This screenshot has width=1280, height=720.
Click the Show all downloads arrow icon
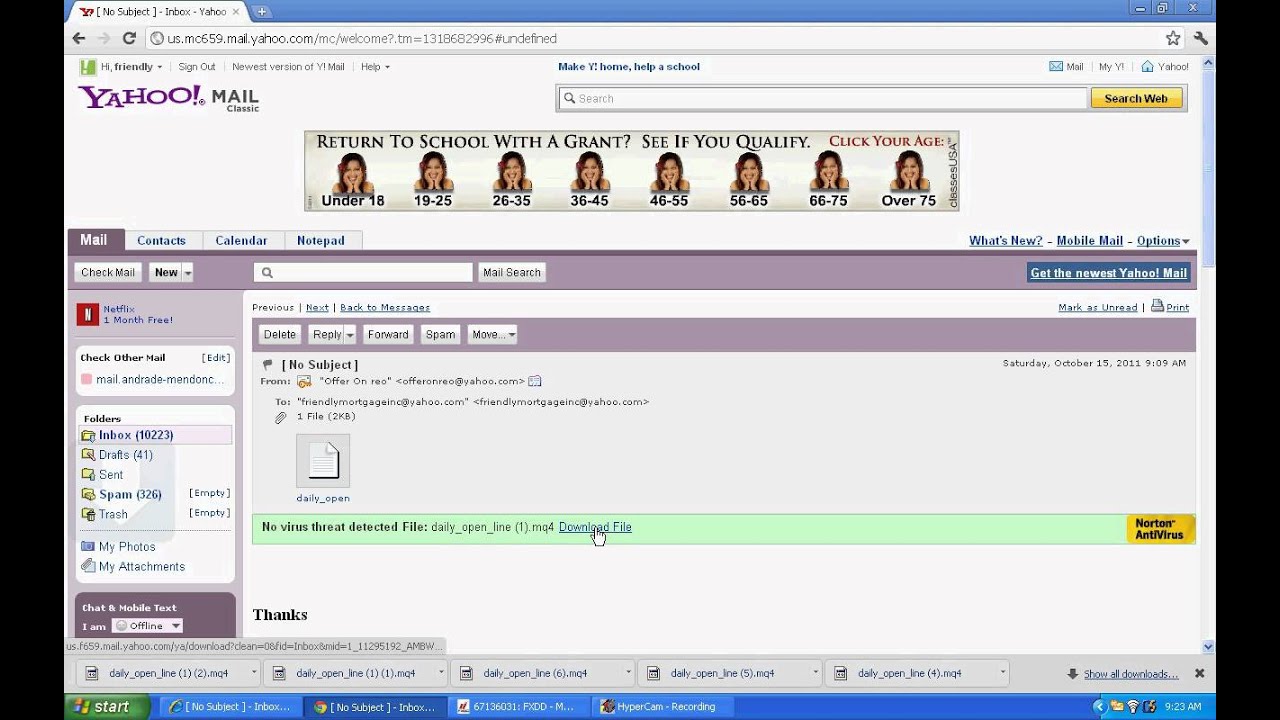(x=1072, y=674)
